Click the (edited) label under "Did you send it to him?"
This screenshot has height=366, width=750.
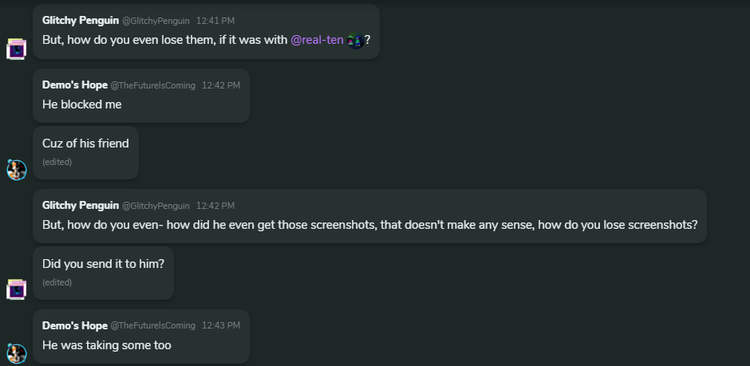click(57, 283)
